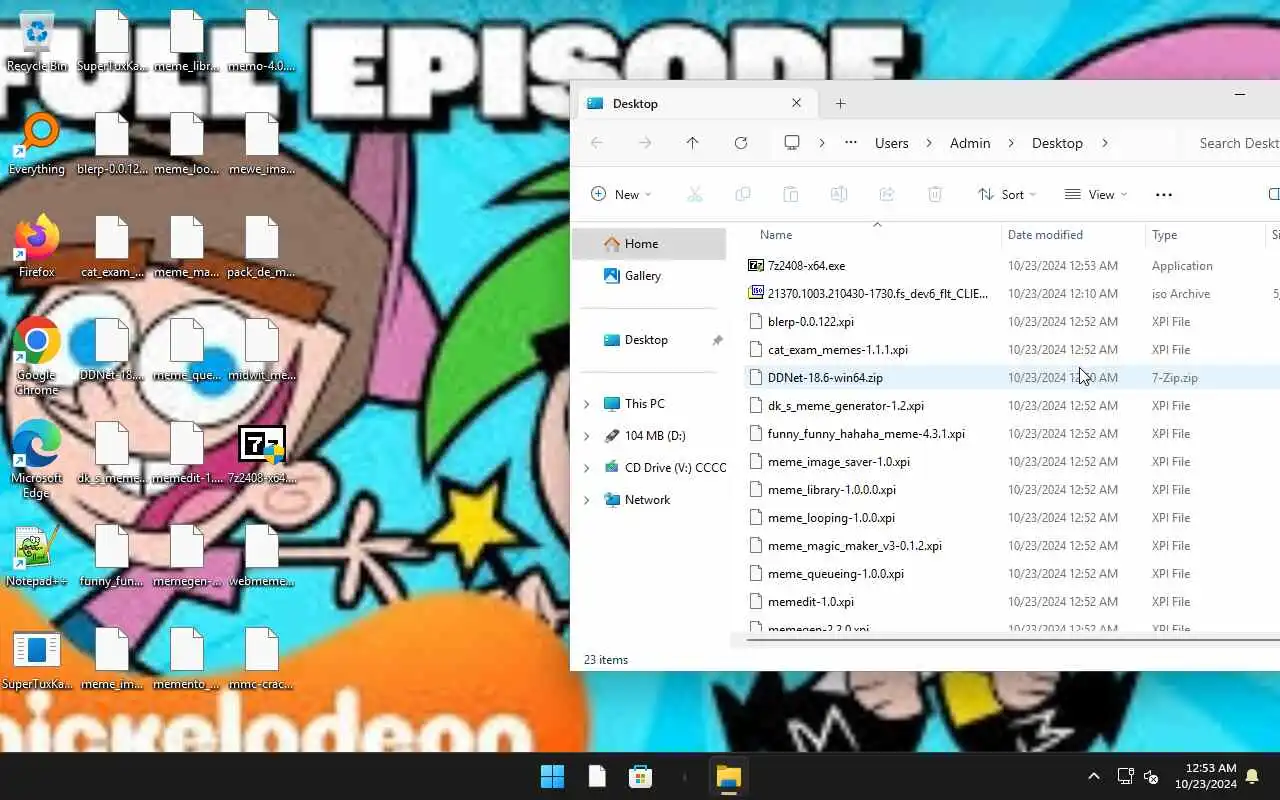Image resolution: width=1280 pixels, height=800 pixels.
Task: Launch the Notepad++ desktop shortcut
Action: point(37,557)
